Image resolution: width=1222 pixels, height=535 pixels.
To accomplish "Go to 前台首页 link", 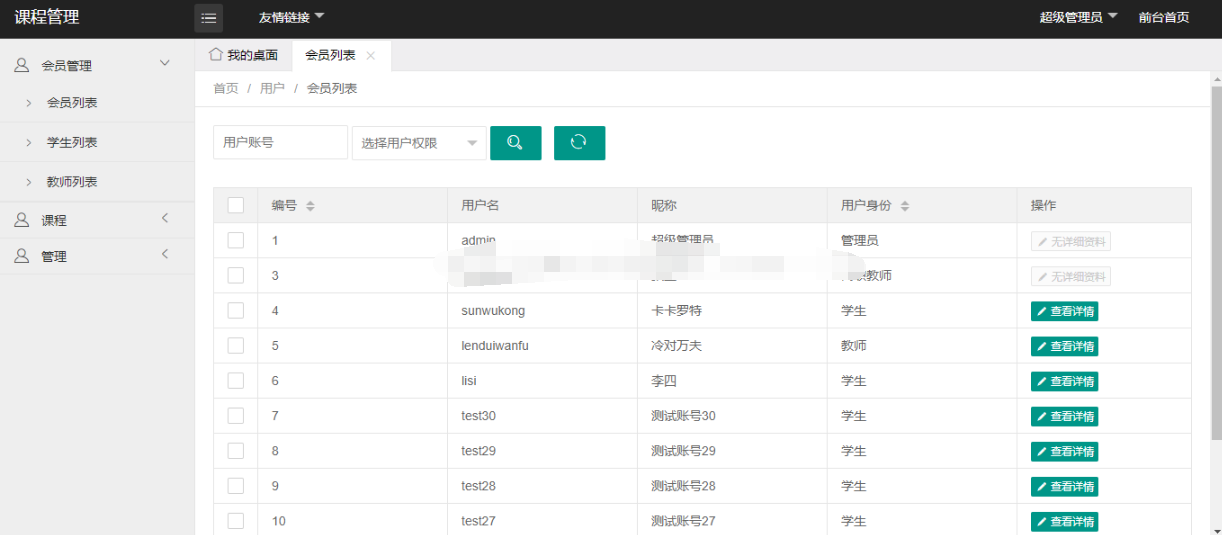I will [x=1164, y=17].
